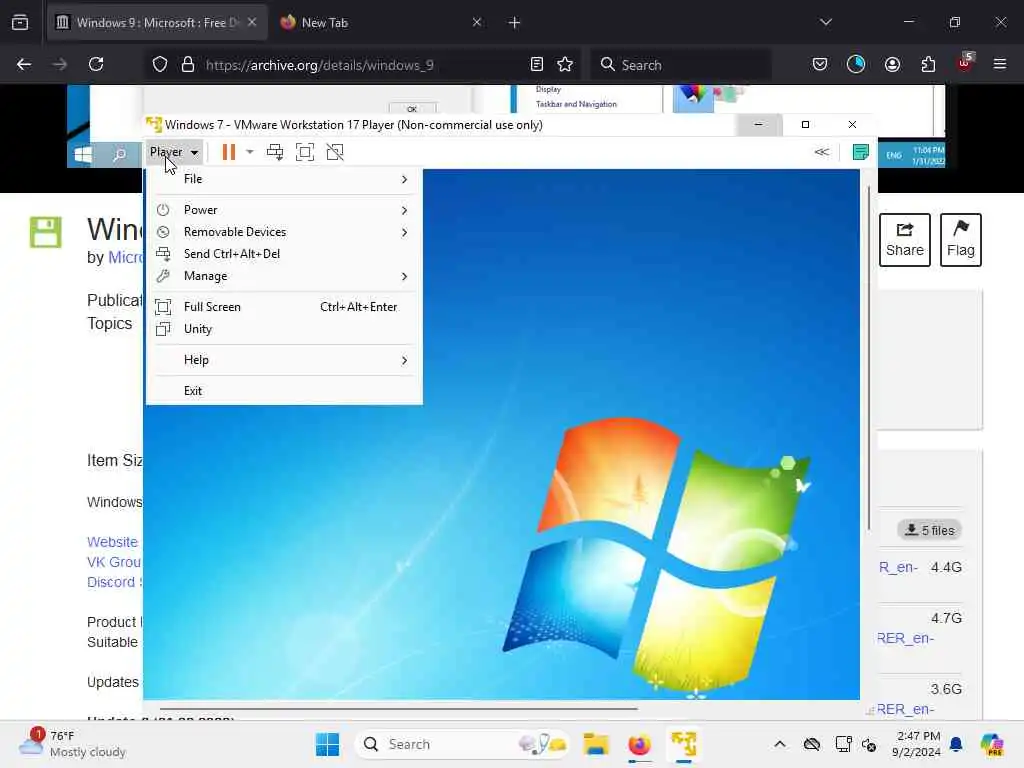Open Firefox from the taskbar
Viewport: 1024px width, 768px height.
click(x=639, y=744)
